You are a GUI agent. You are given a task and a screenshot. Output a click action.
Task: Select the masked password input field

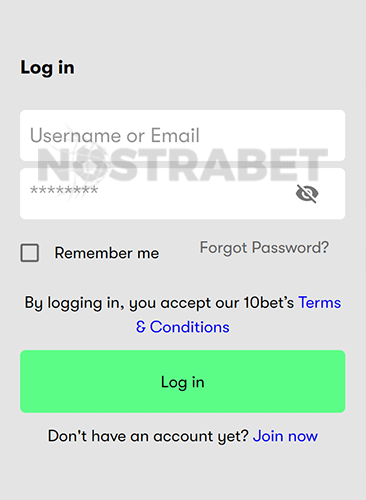point(182,194)
